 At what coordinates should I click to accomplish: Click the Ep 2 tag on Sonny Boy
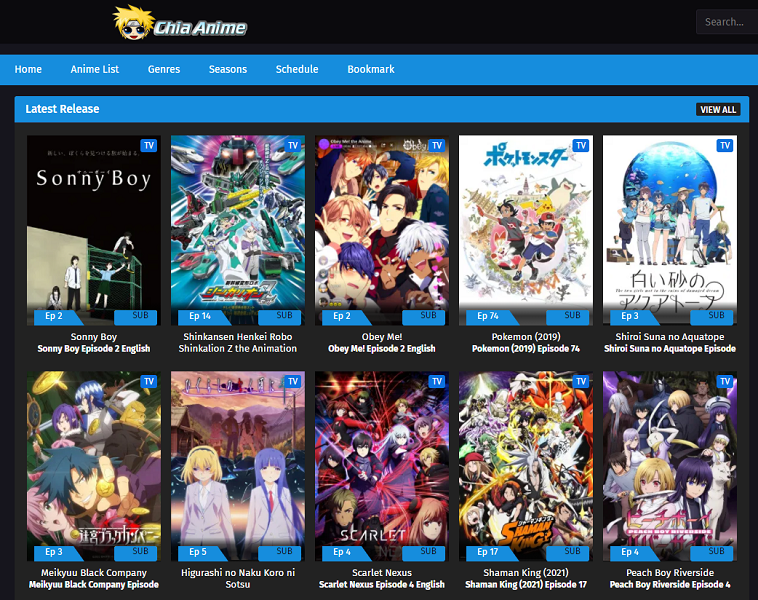58,317
